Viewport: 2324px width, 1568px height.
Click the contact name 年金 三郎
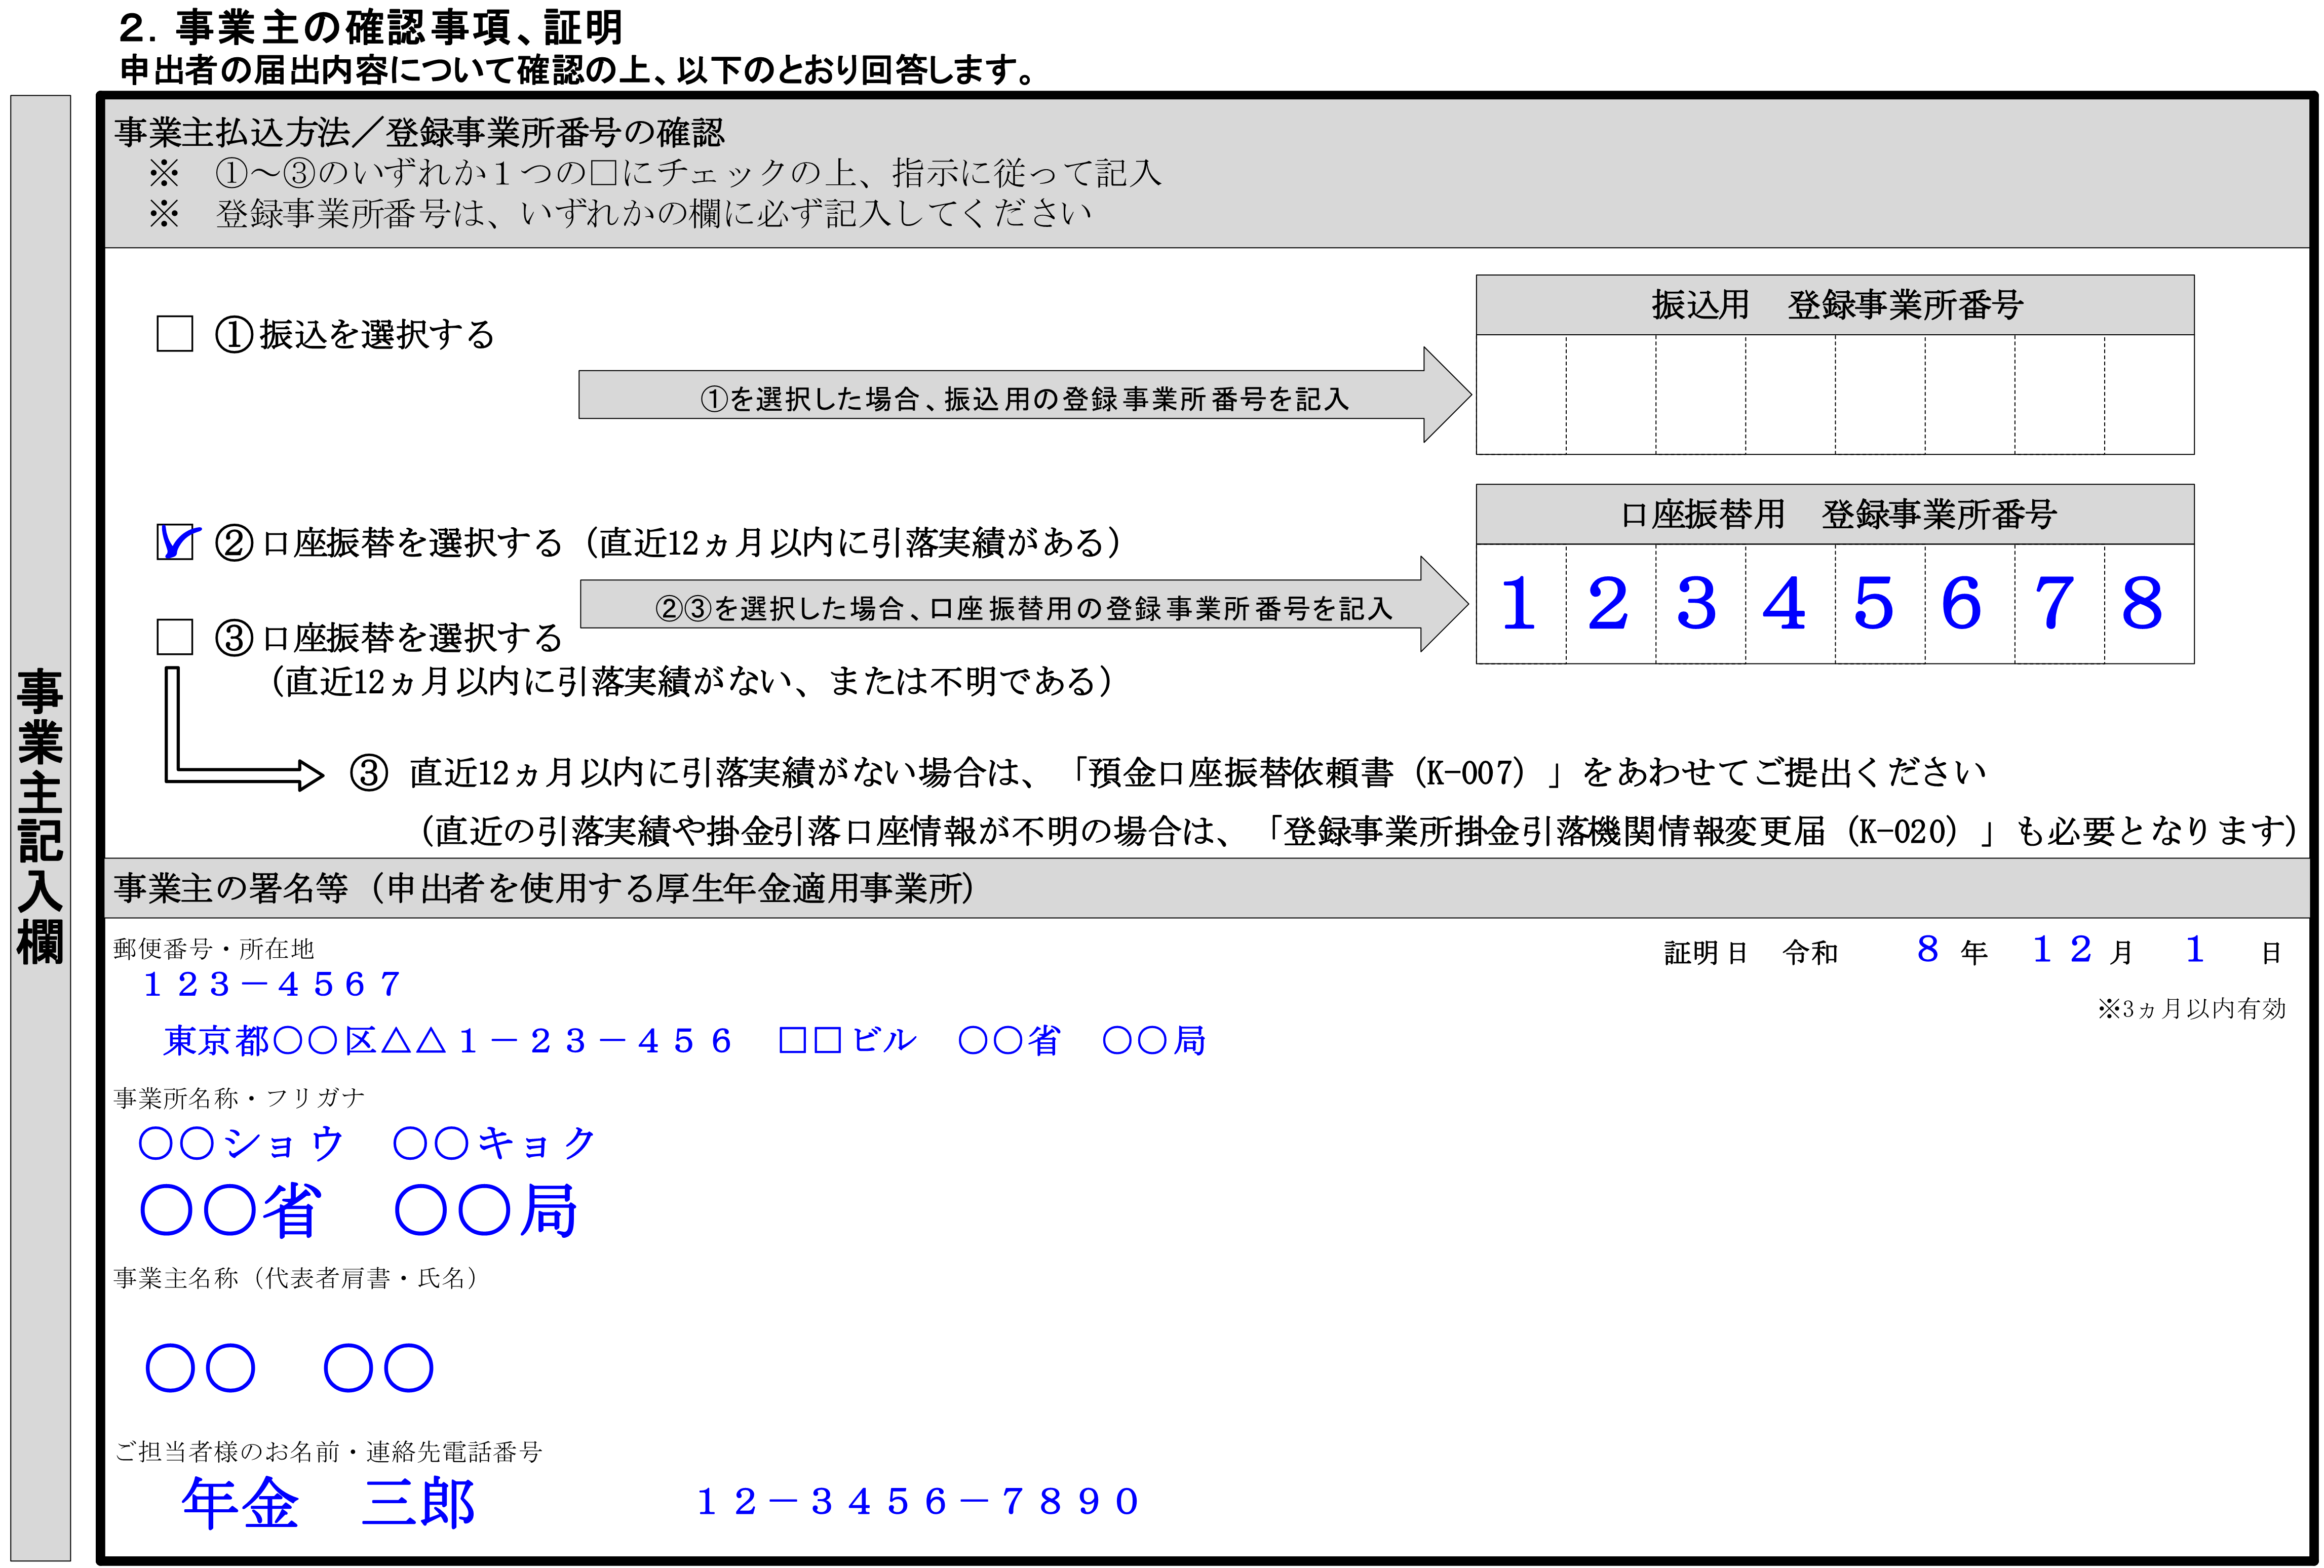pyautogui.click(x=328, y=1503)
